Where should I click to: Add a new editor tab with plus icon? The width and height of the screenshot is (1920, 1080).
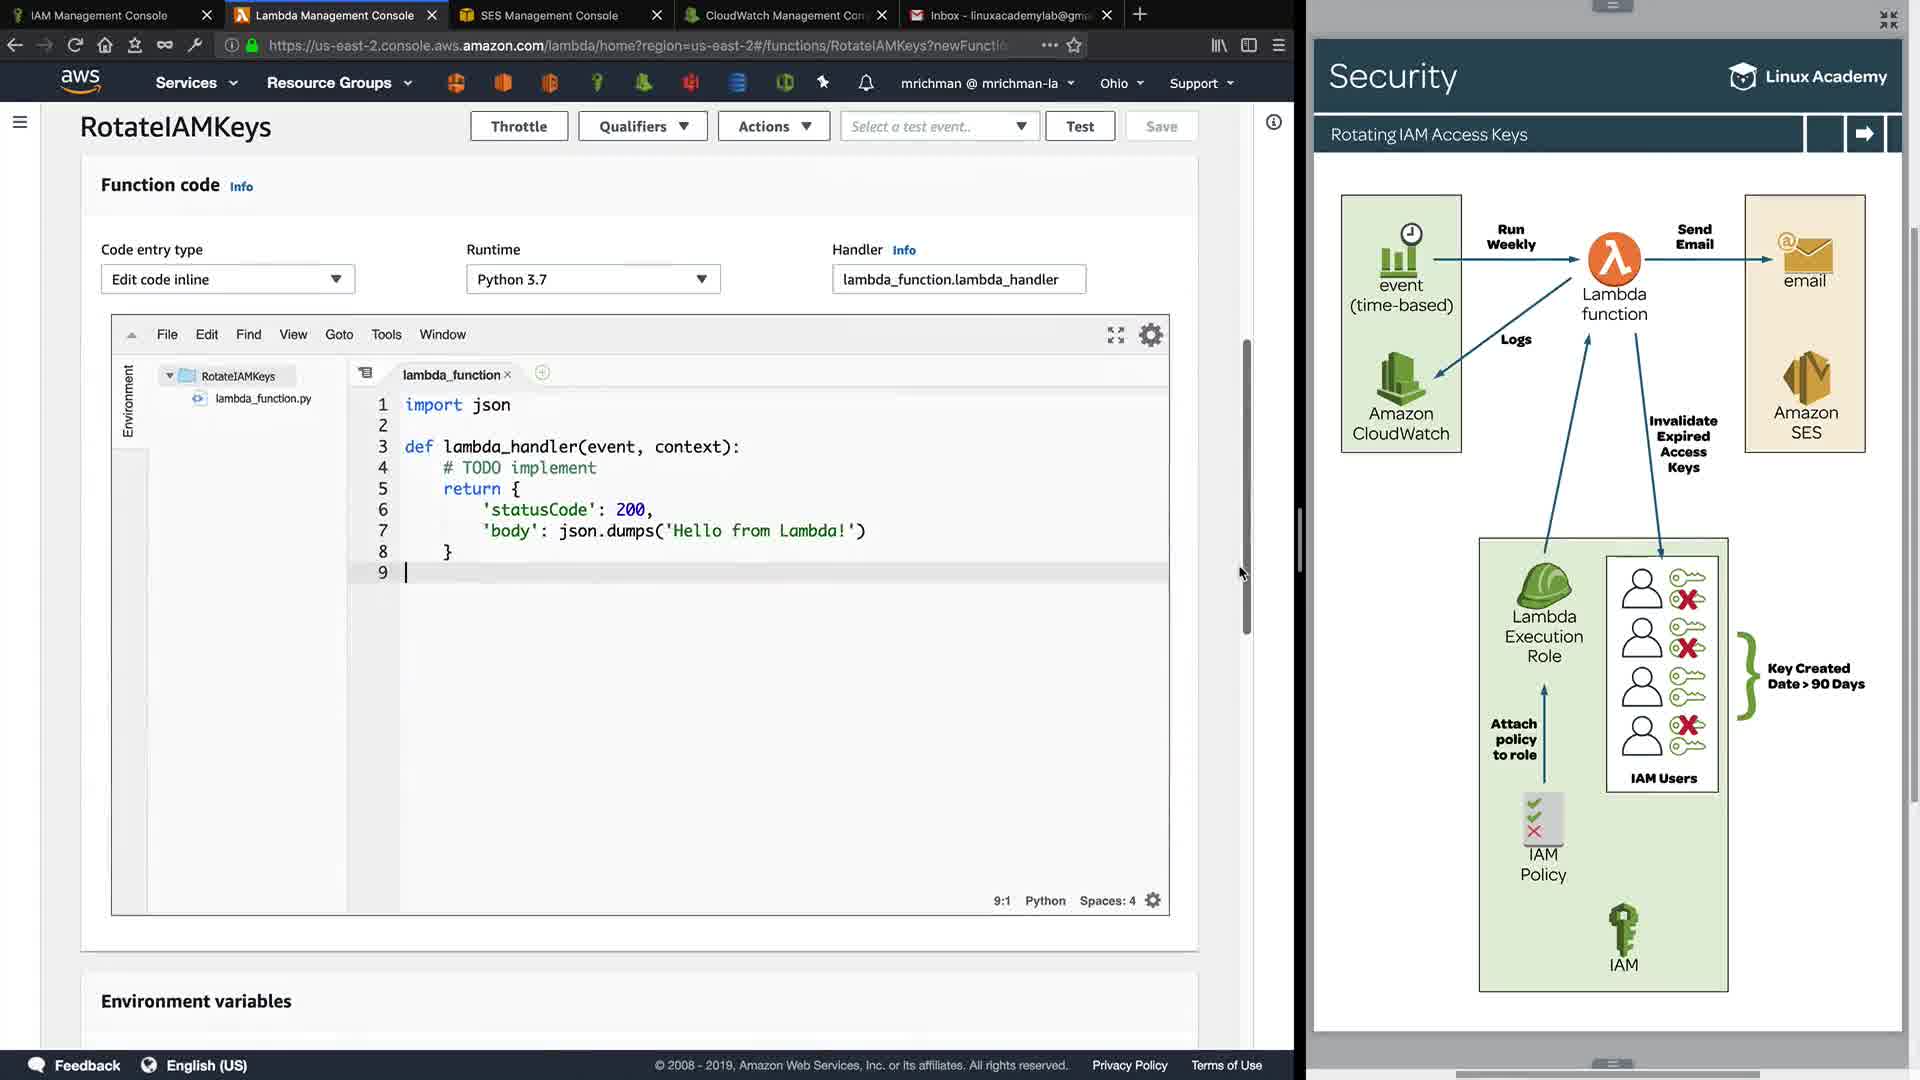pyautogui.click(x=542, y=373)
